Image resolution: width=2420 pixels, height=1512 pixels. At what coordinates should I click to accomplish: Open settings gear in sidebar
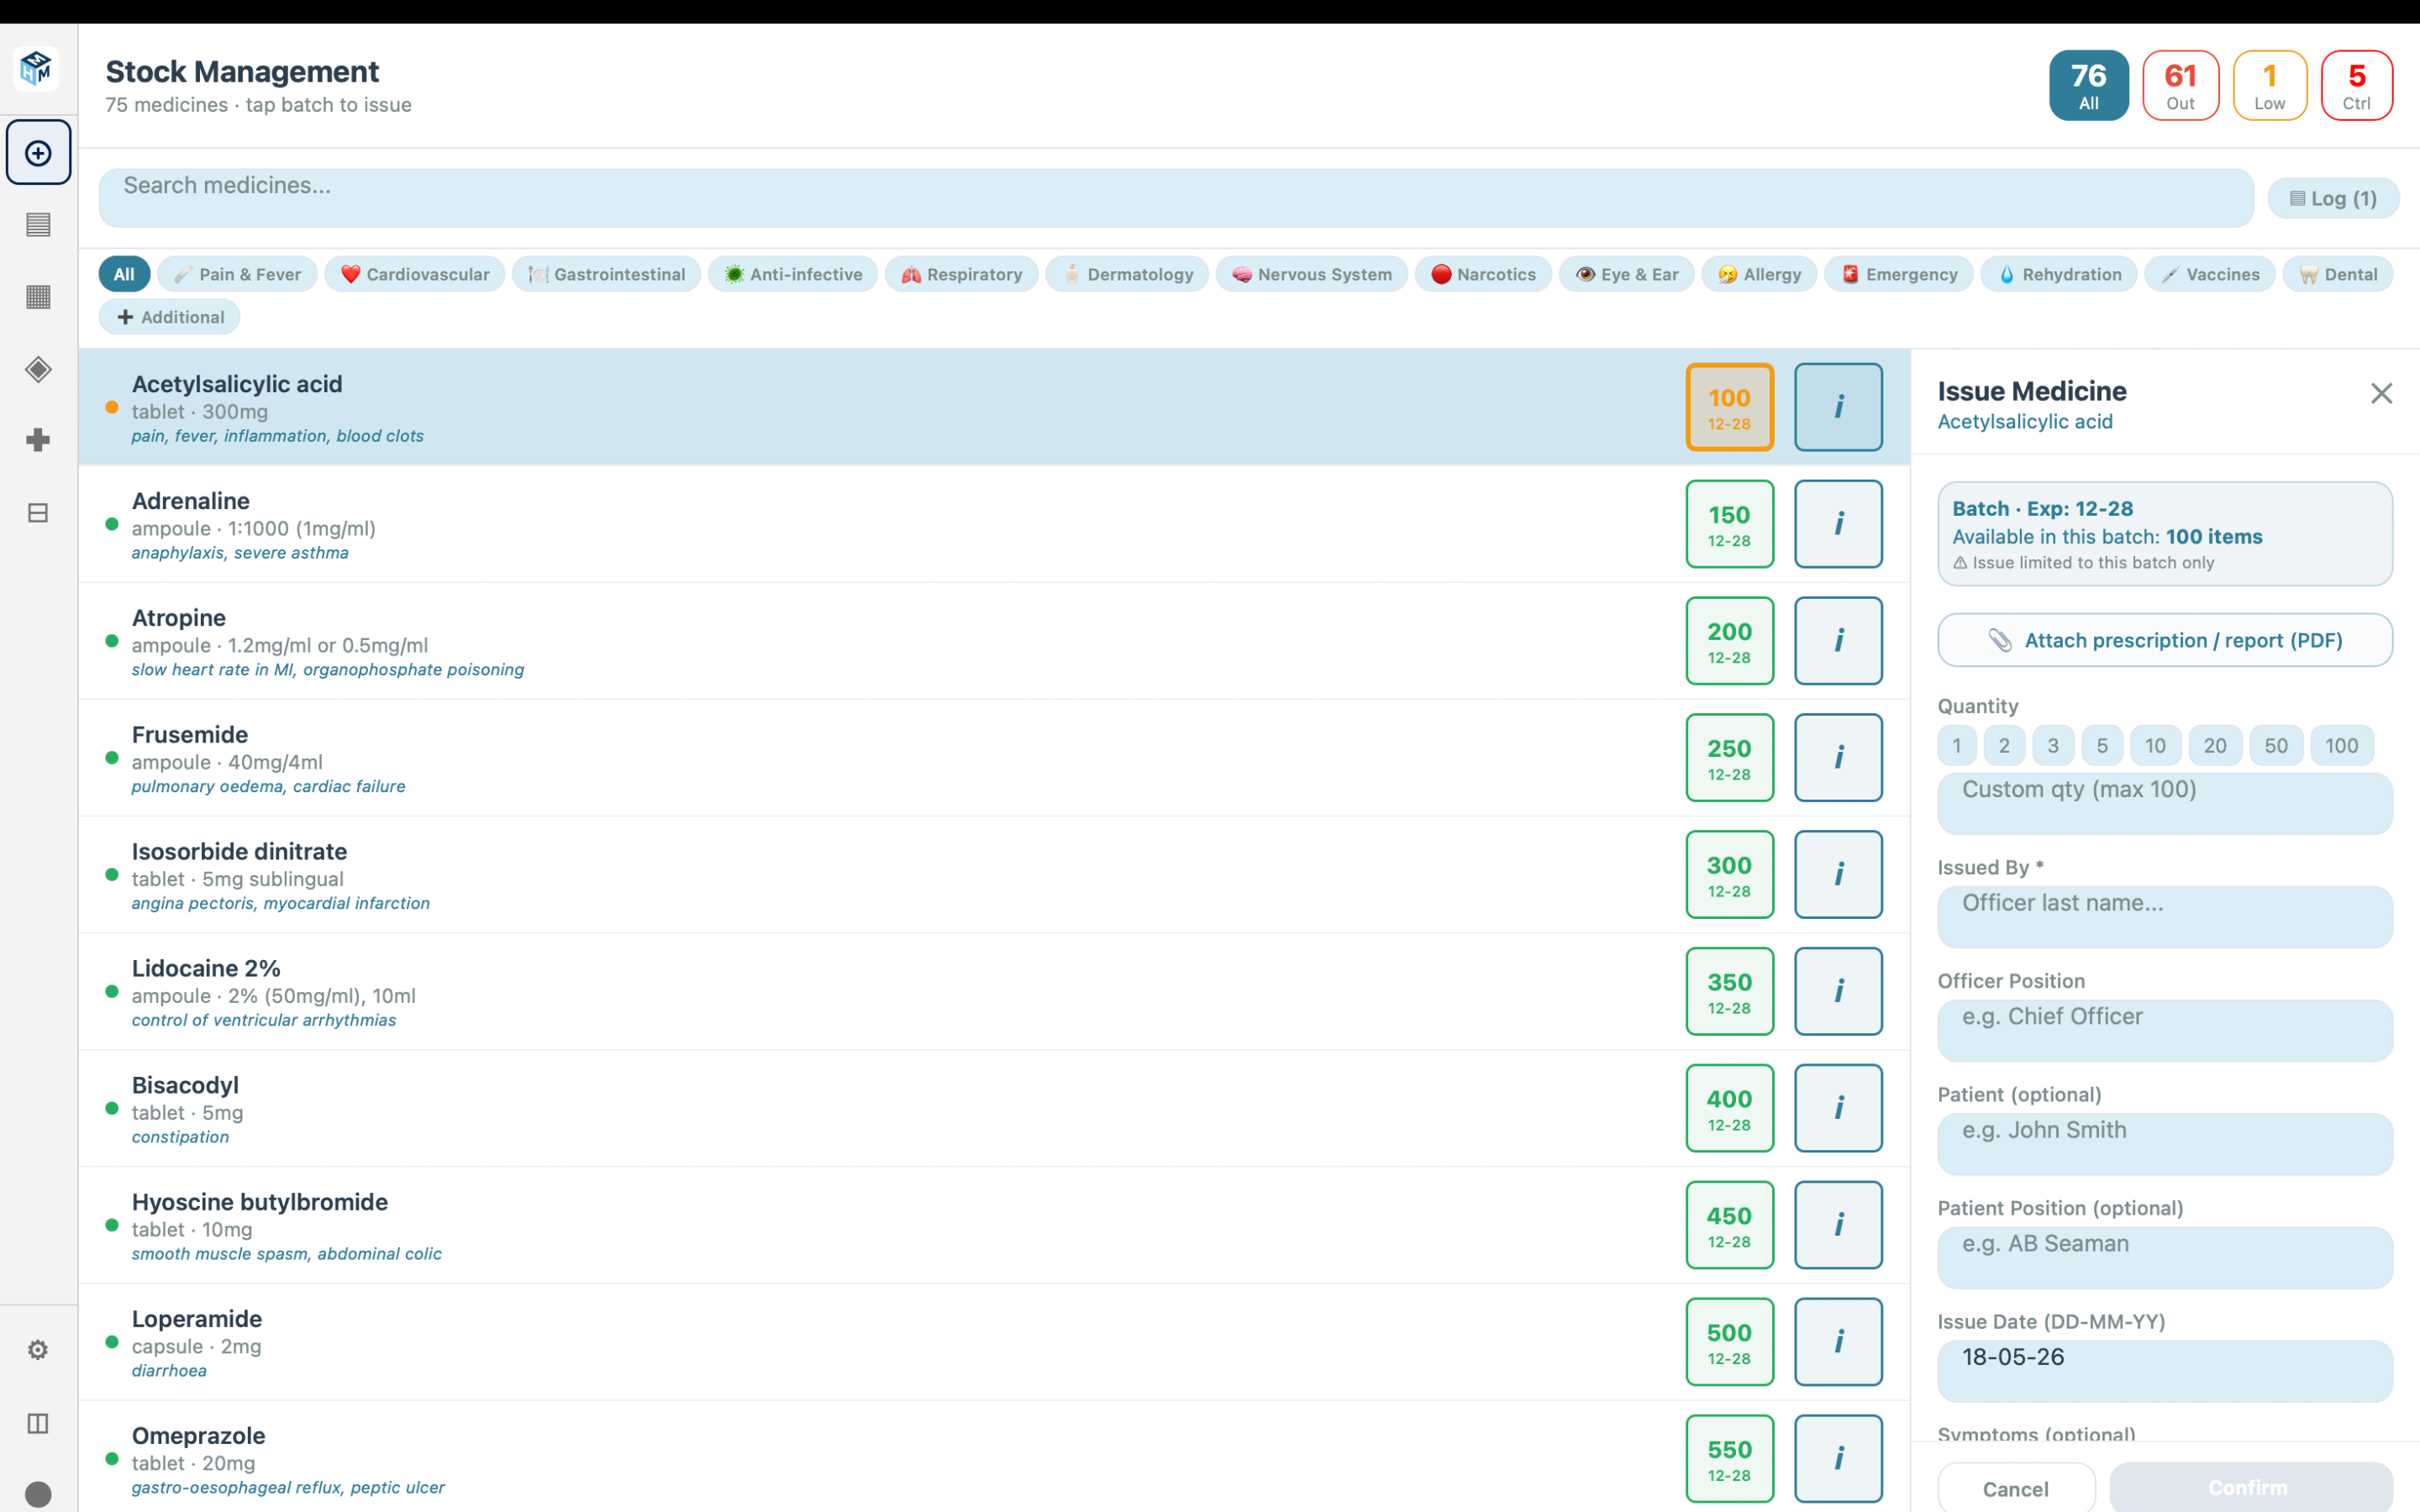[38, 1350]
